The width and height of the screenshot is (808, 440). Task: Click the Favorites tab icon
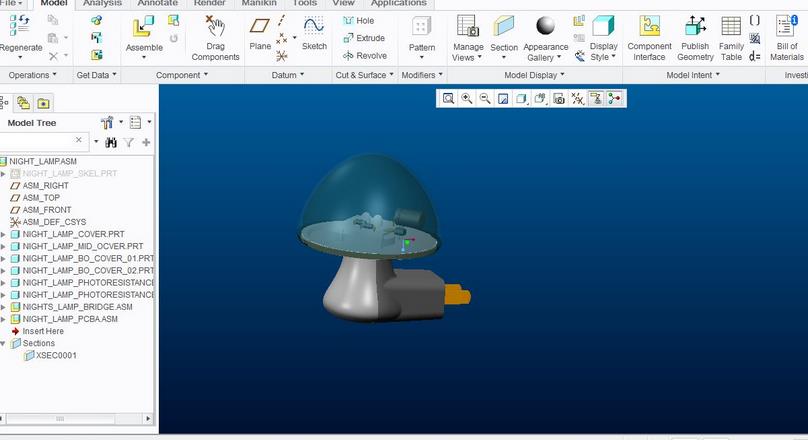(44, 104)
